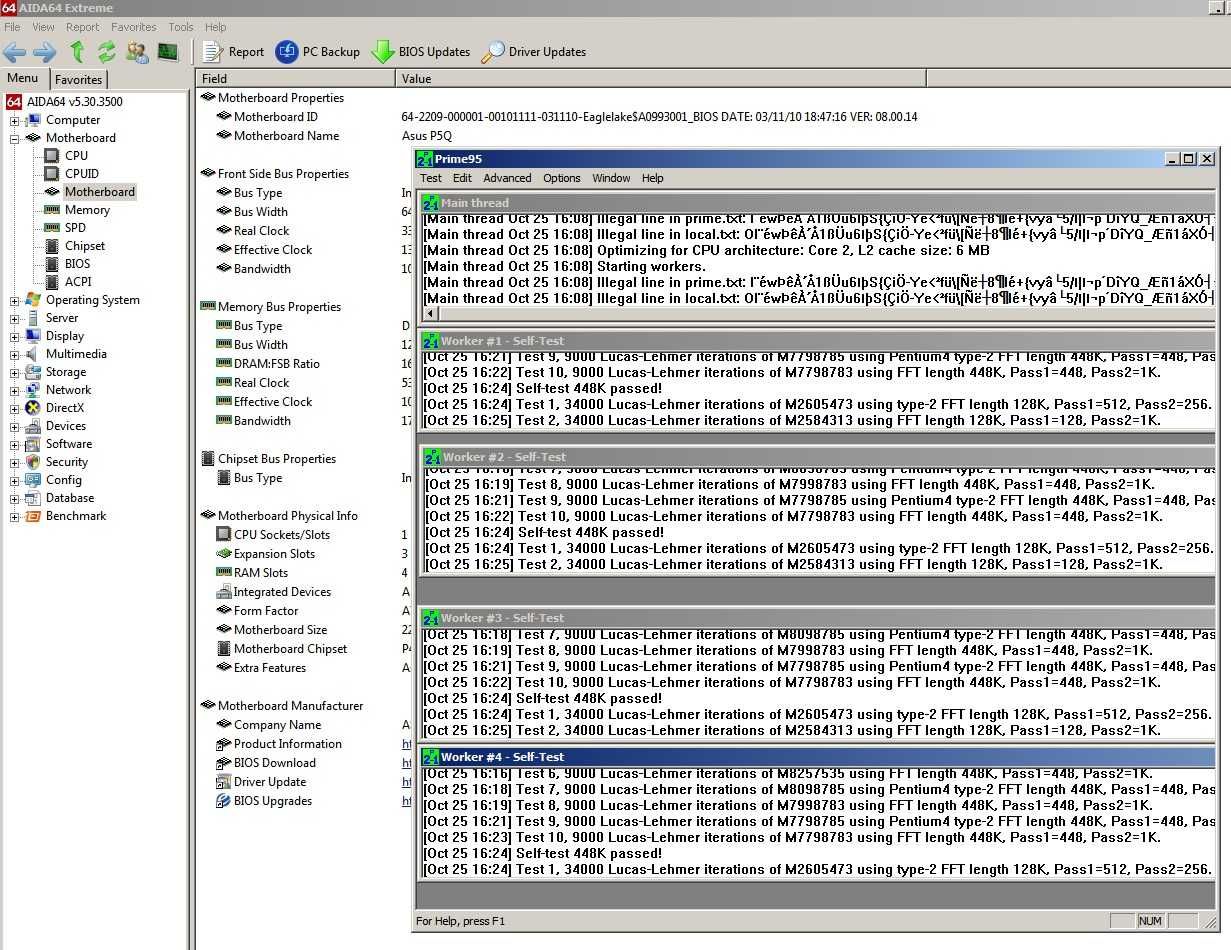Open AIDA64 File menu
The width and height of the screenshot is (1231, 950).
[12, 27]
